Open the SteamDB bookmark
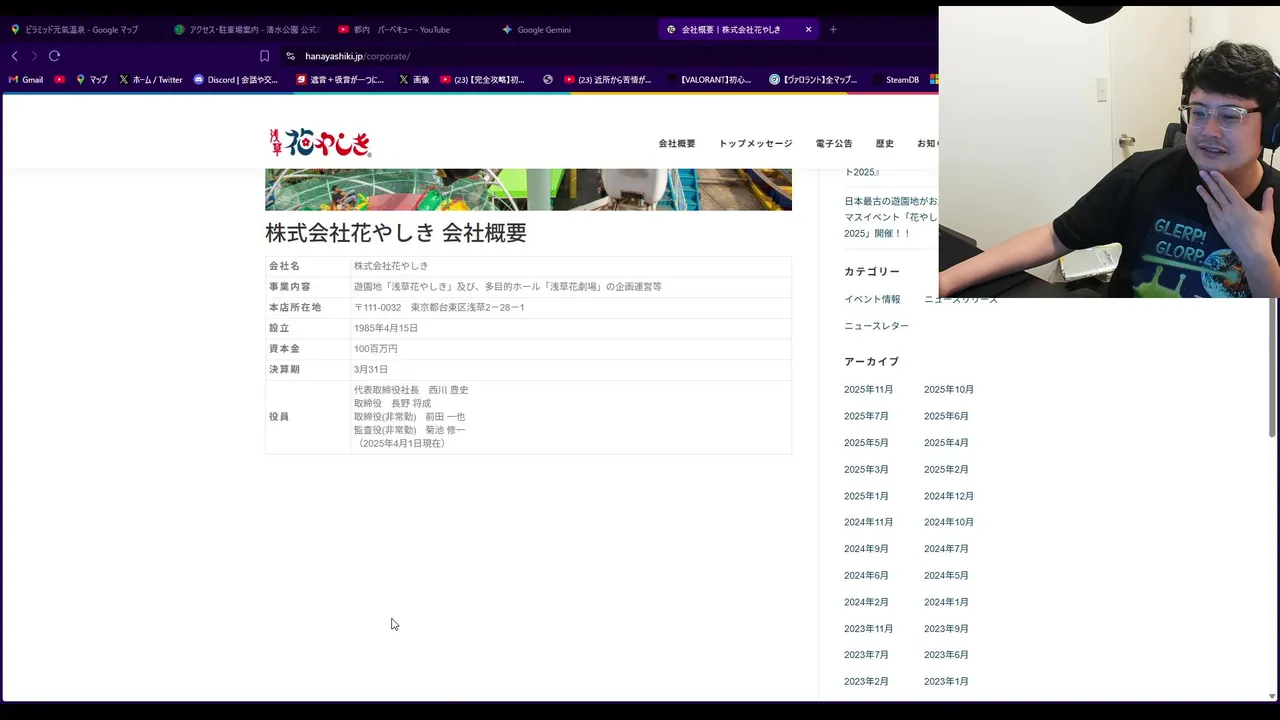The image size is (1280, 720). point(895,79)
